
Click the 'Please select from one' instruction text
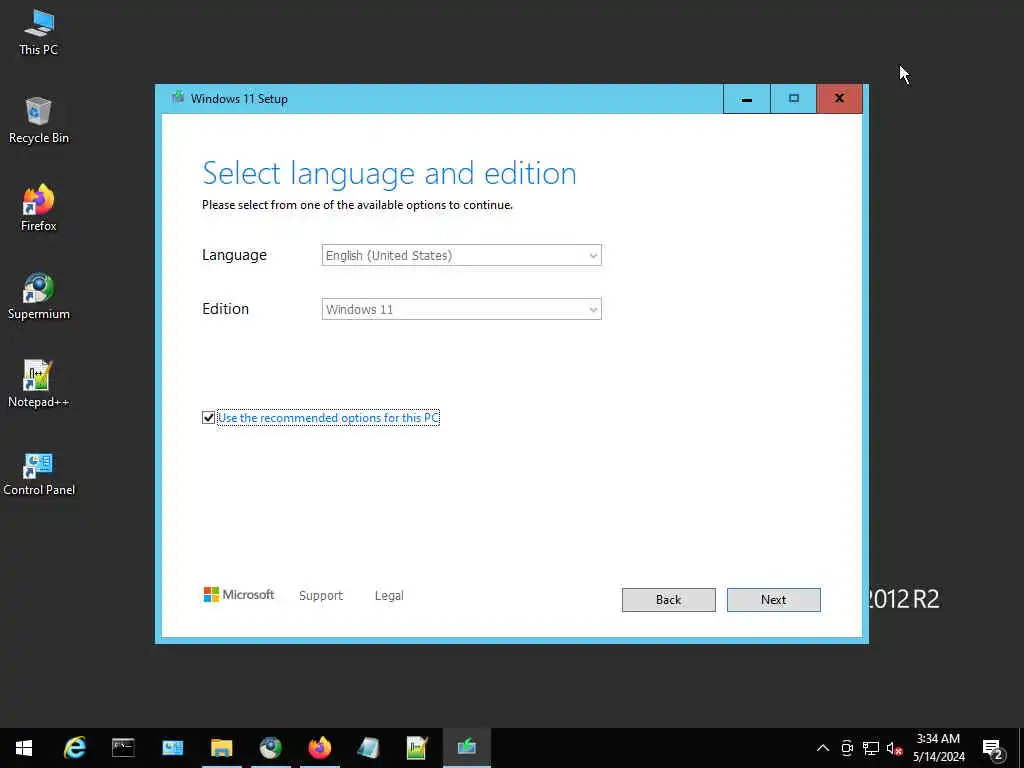pyautogui.click(x=357, y=205)
